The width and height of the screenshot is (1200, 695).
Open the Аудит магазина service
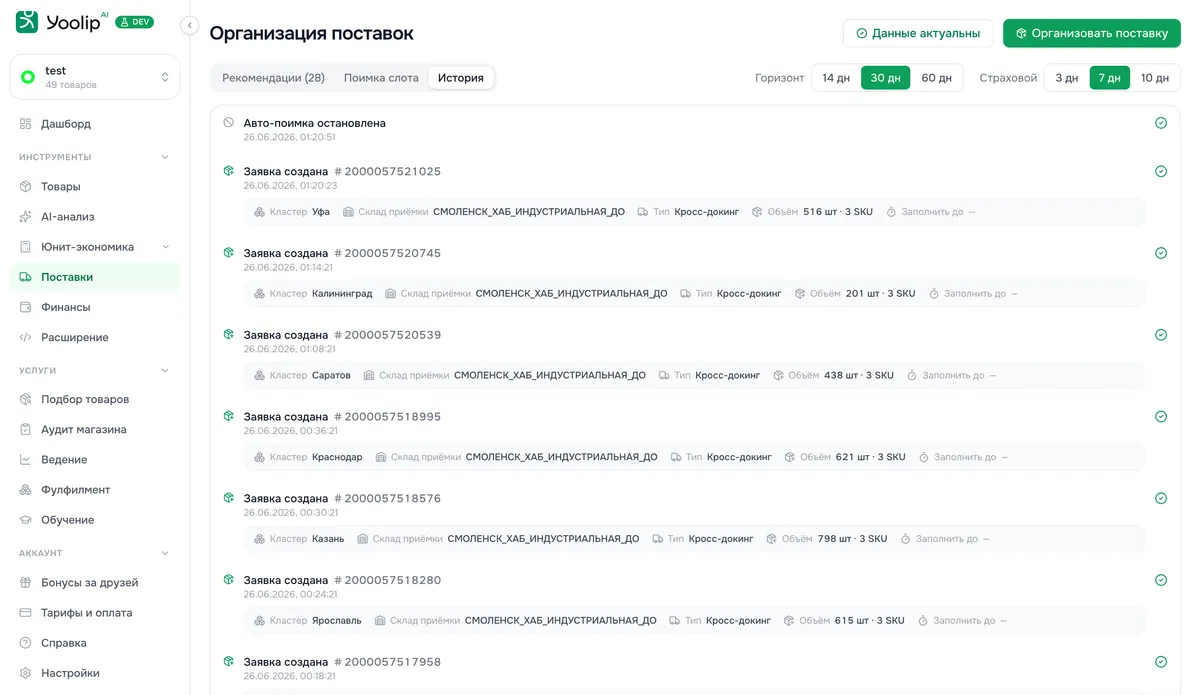(x=95, y=430)
